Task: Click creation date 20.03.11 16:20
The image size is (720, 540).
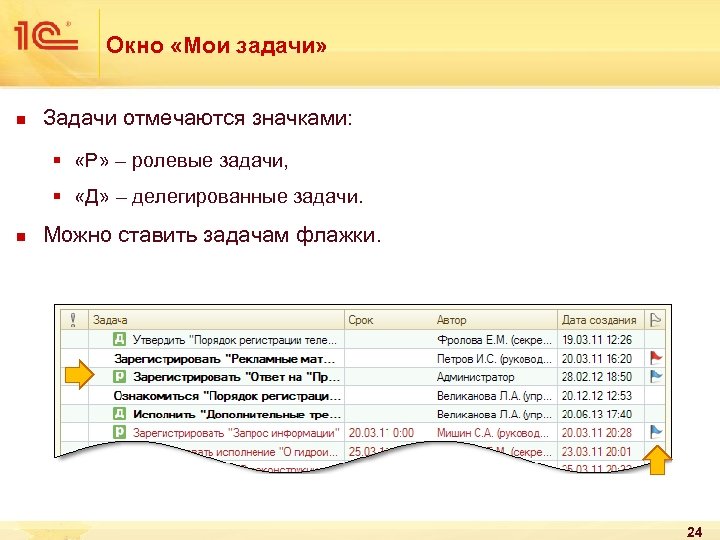Action: (x=597, y=359)
